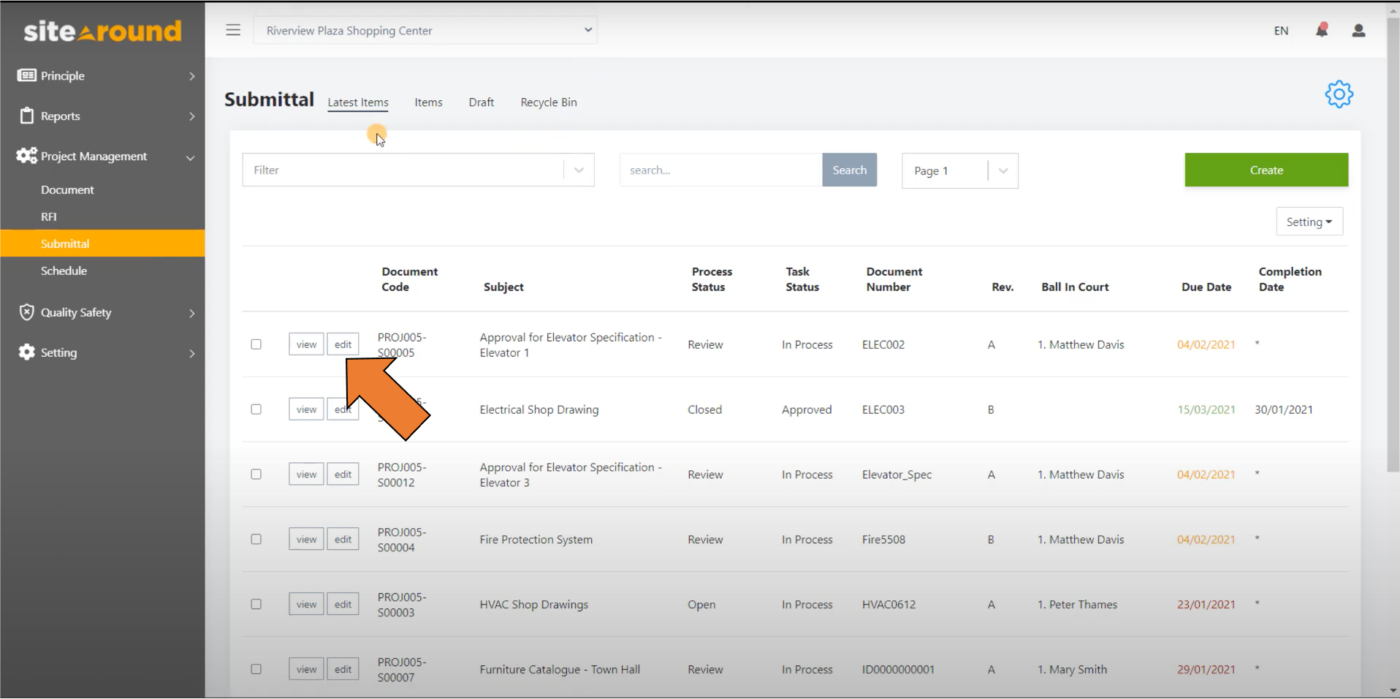Screen dimensions: 1400x699
Task: Open the Riverview Plaza project dropdown
Action: pyautogui.click(x=425, y=30)
